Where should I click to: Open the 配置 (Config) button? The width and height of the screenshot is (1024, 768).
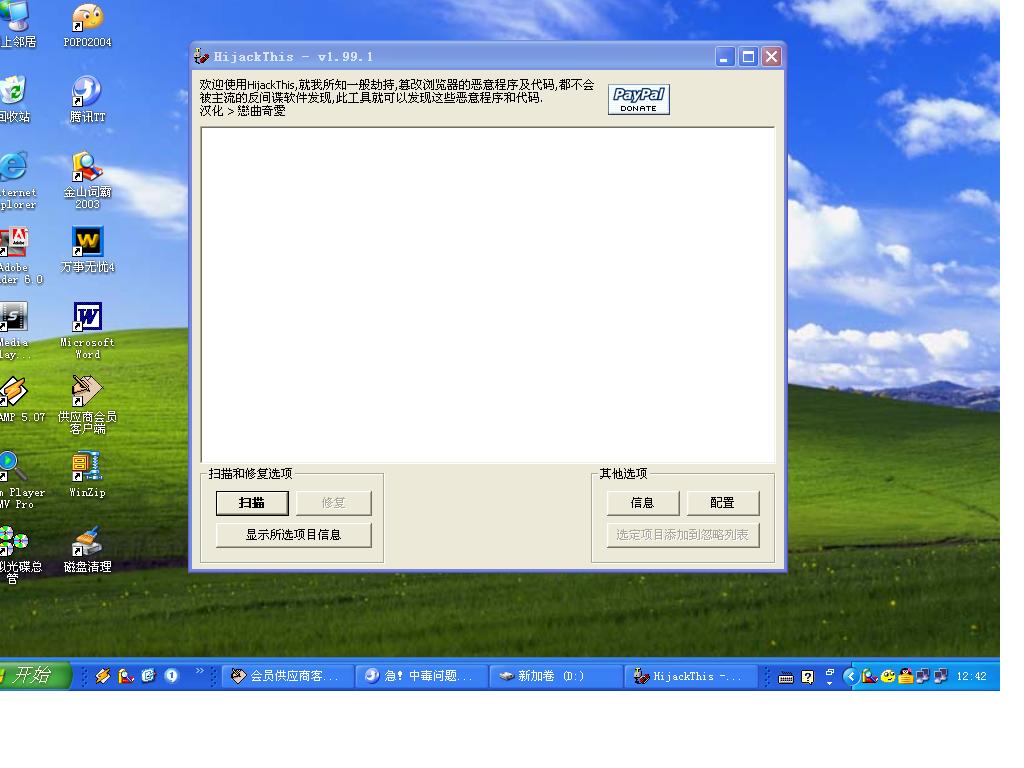click(722, 503)
